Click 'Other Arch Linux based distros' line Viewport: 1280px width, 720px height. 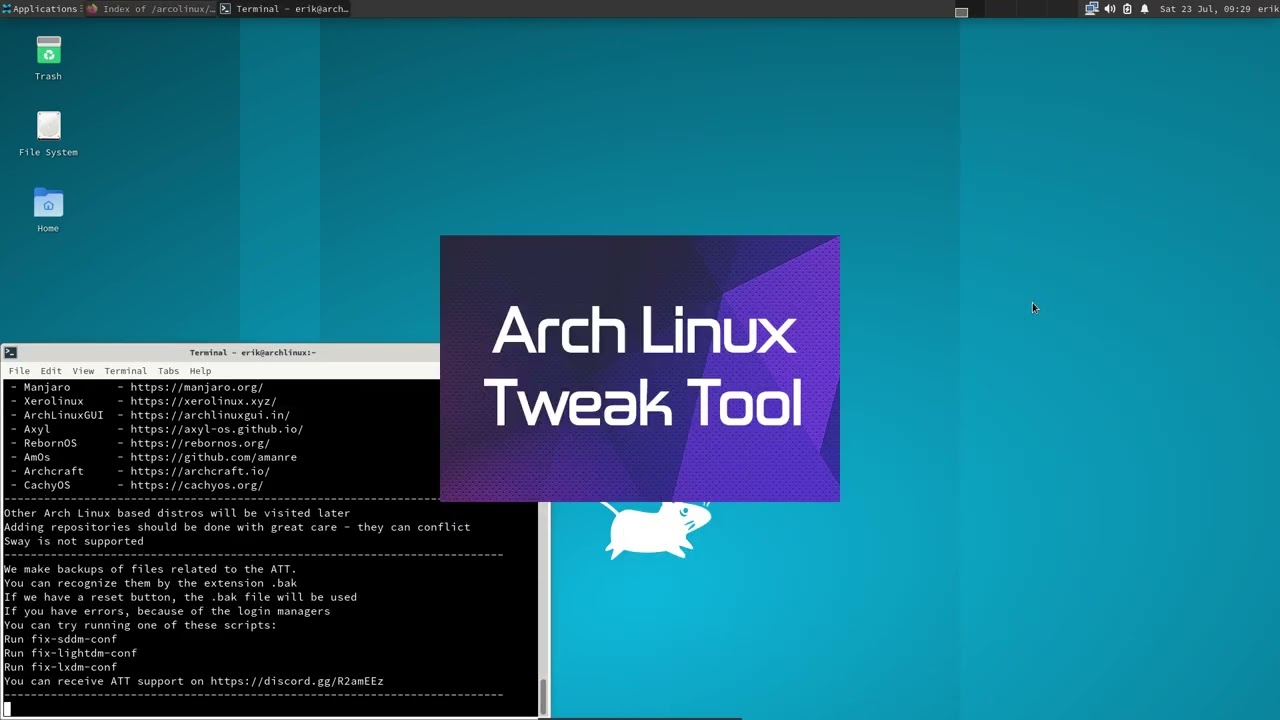coord(177,513)
